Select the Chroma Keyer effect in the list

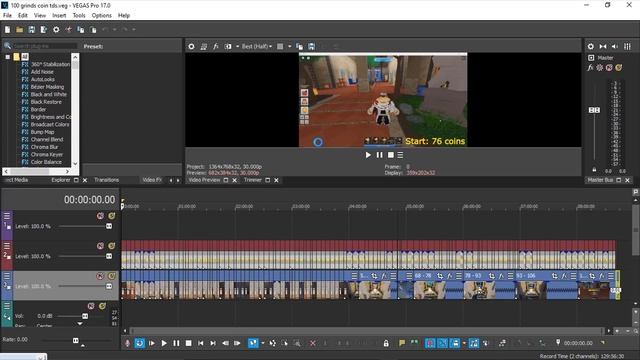click(x=46, y=155)
